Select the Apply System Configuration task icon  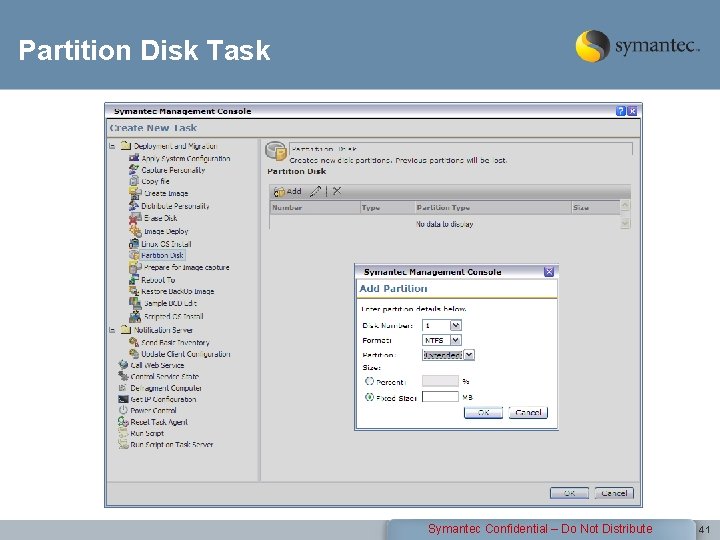134,158
